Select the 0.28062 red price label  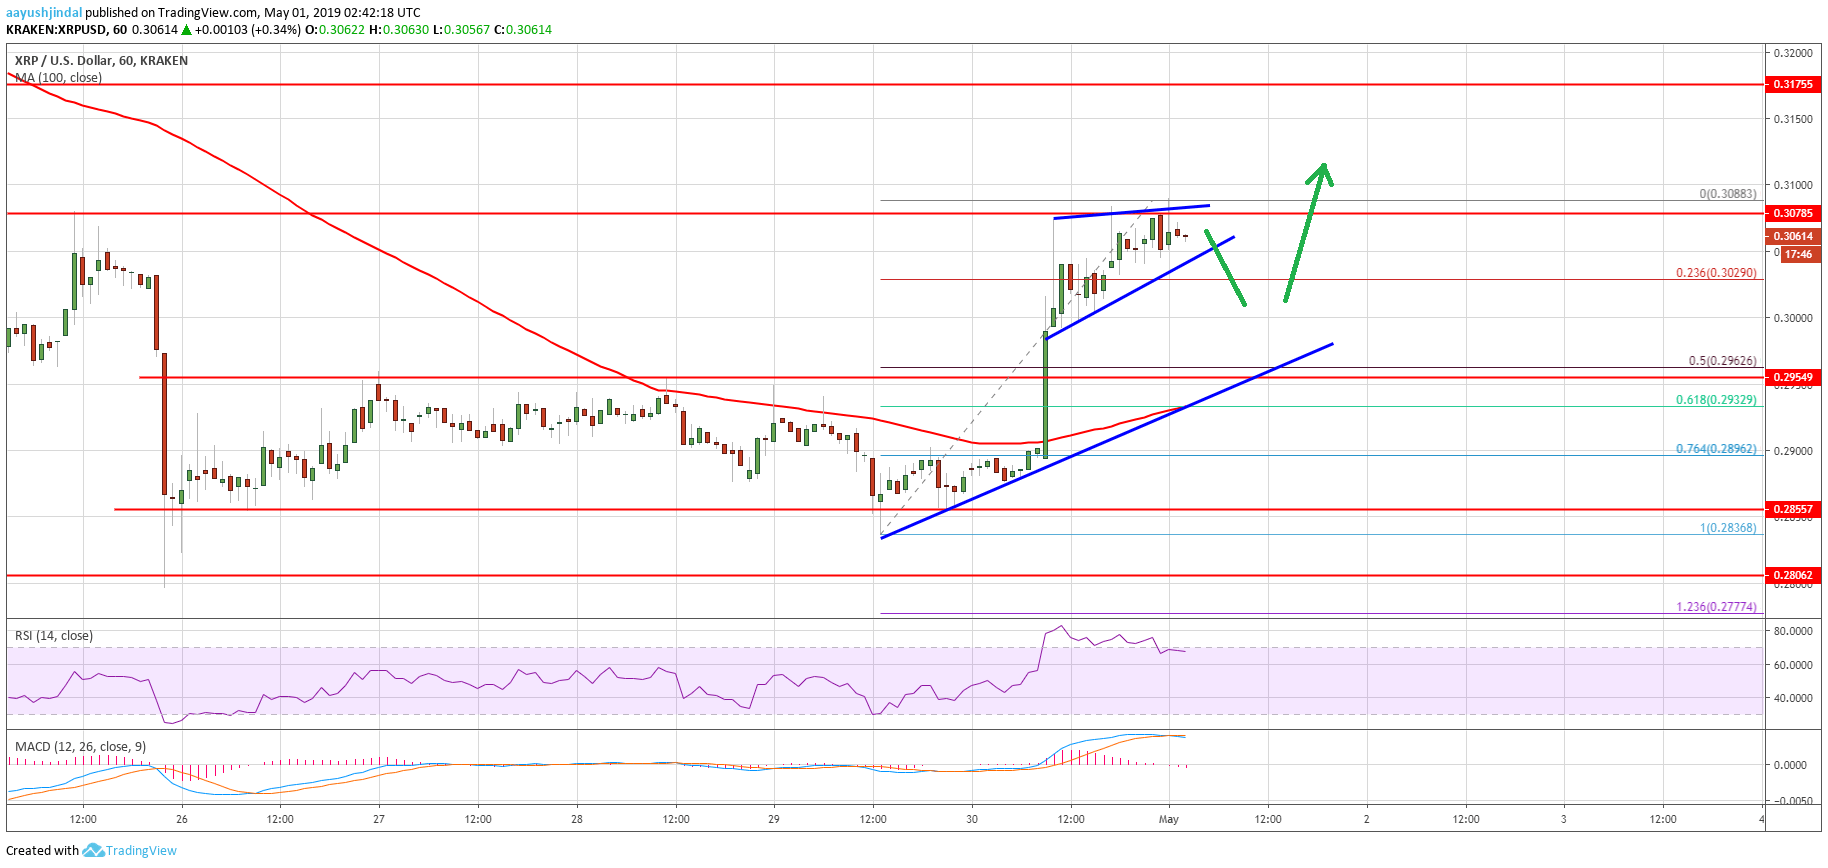point(1793,576)
